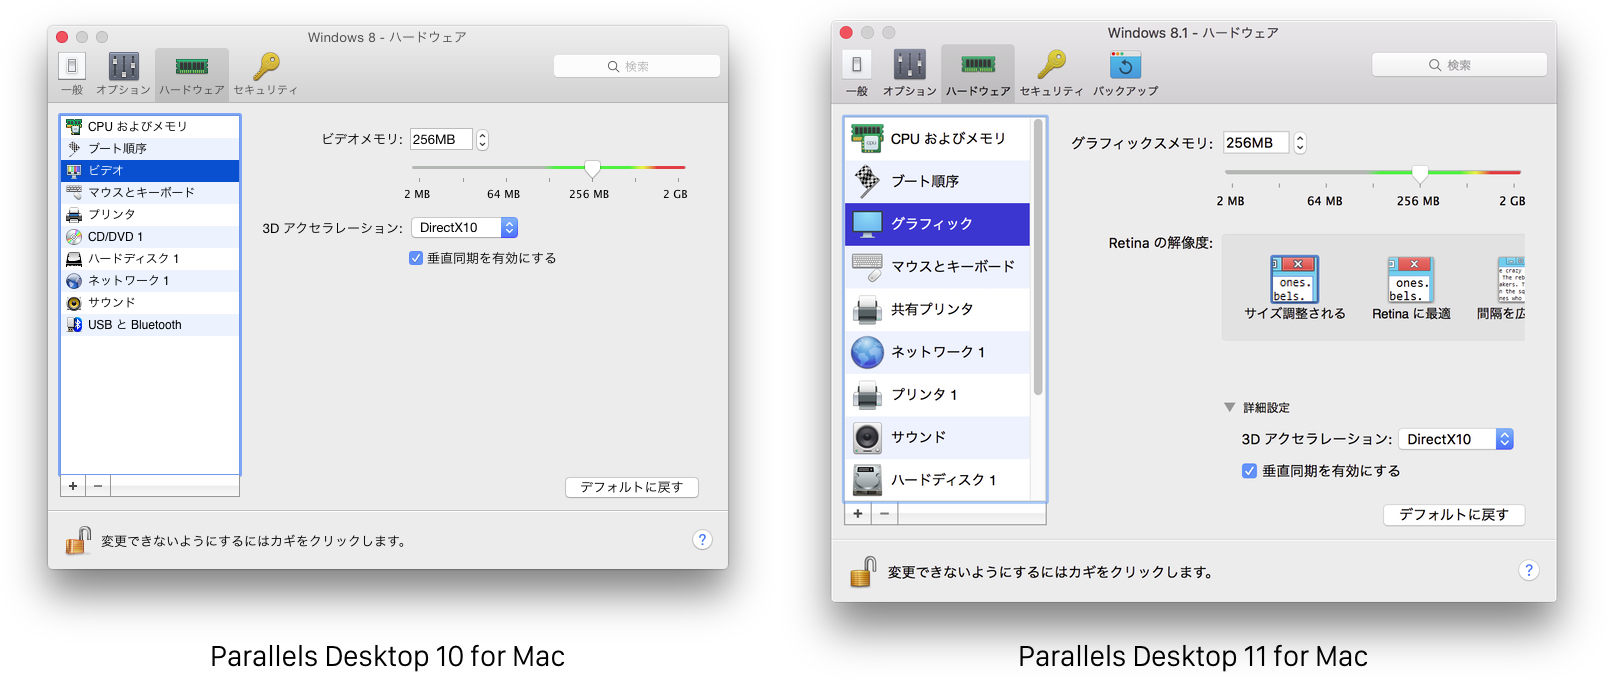Click lock icon in Windows 8.1 window
This screenshot has width=1620, height=685.
click(863, 571)
